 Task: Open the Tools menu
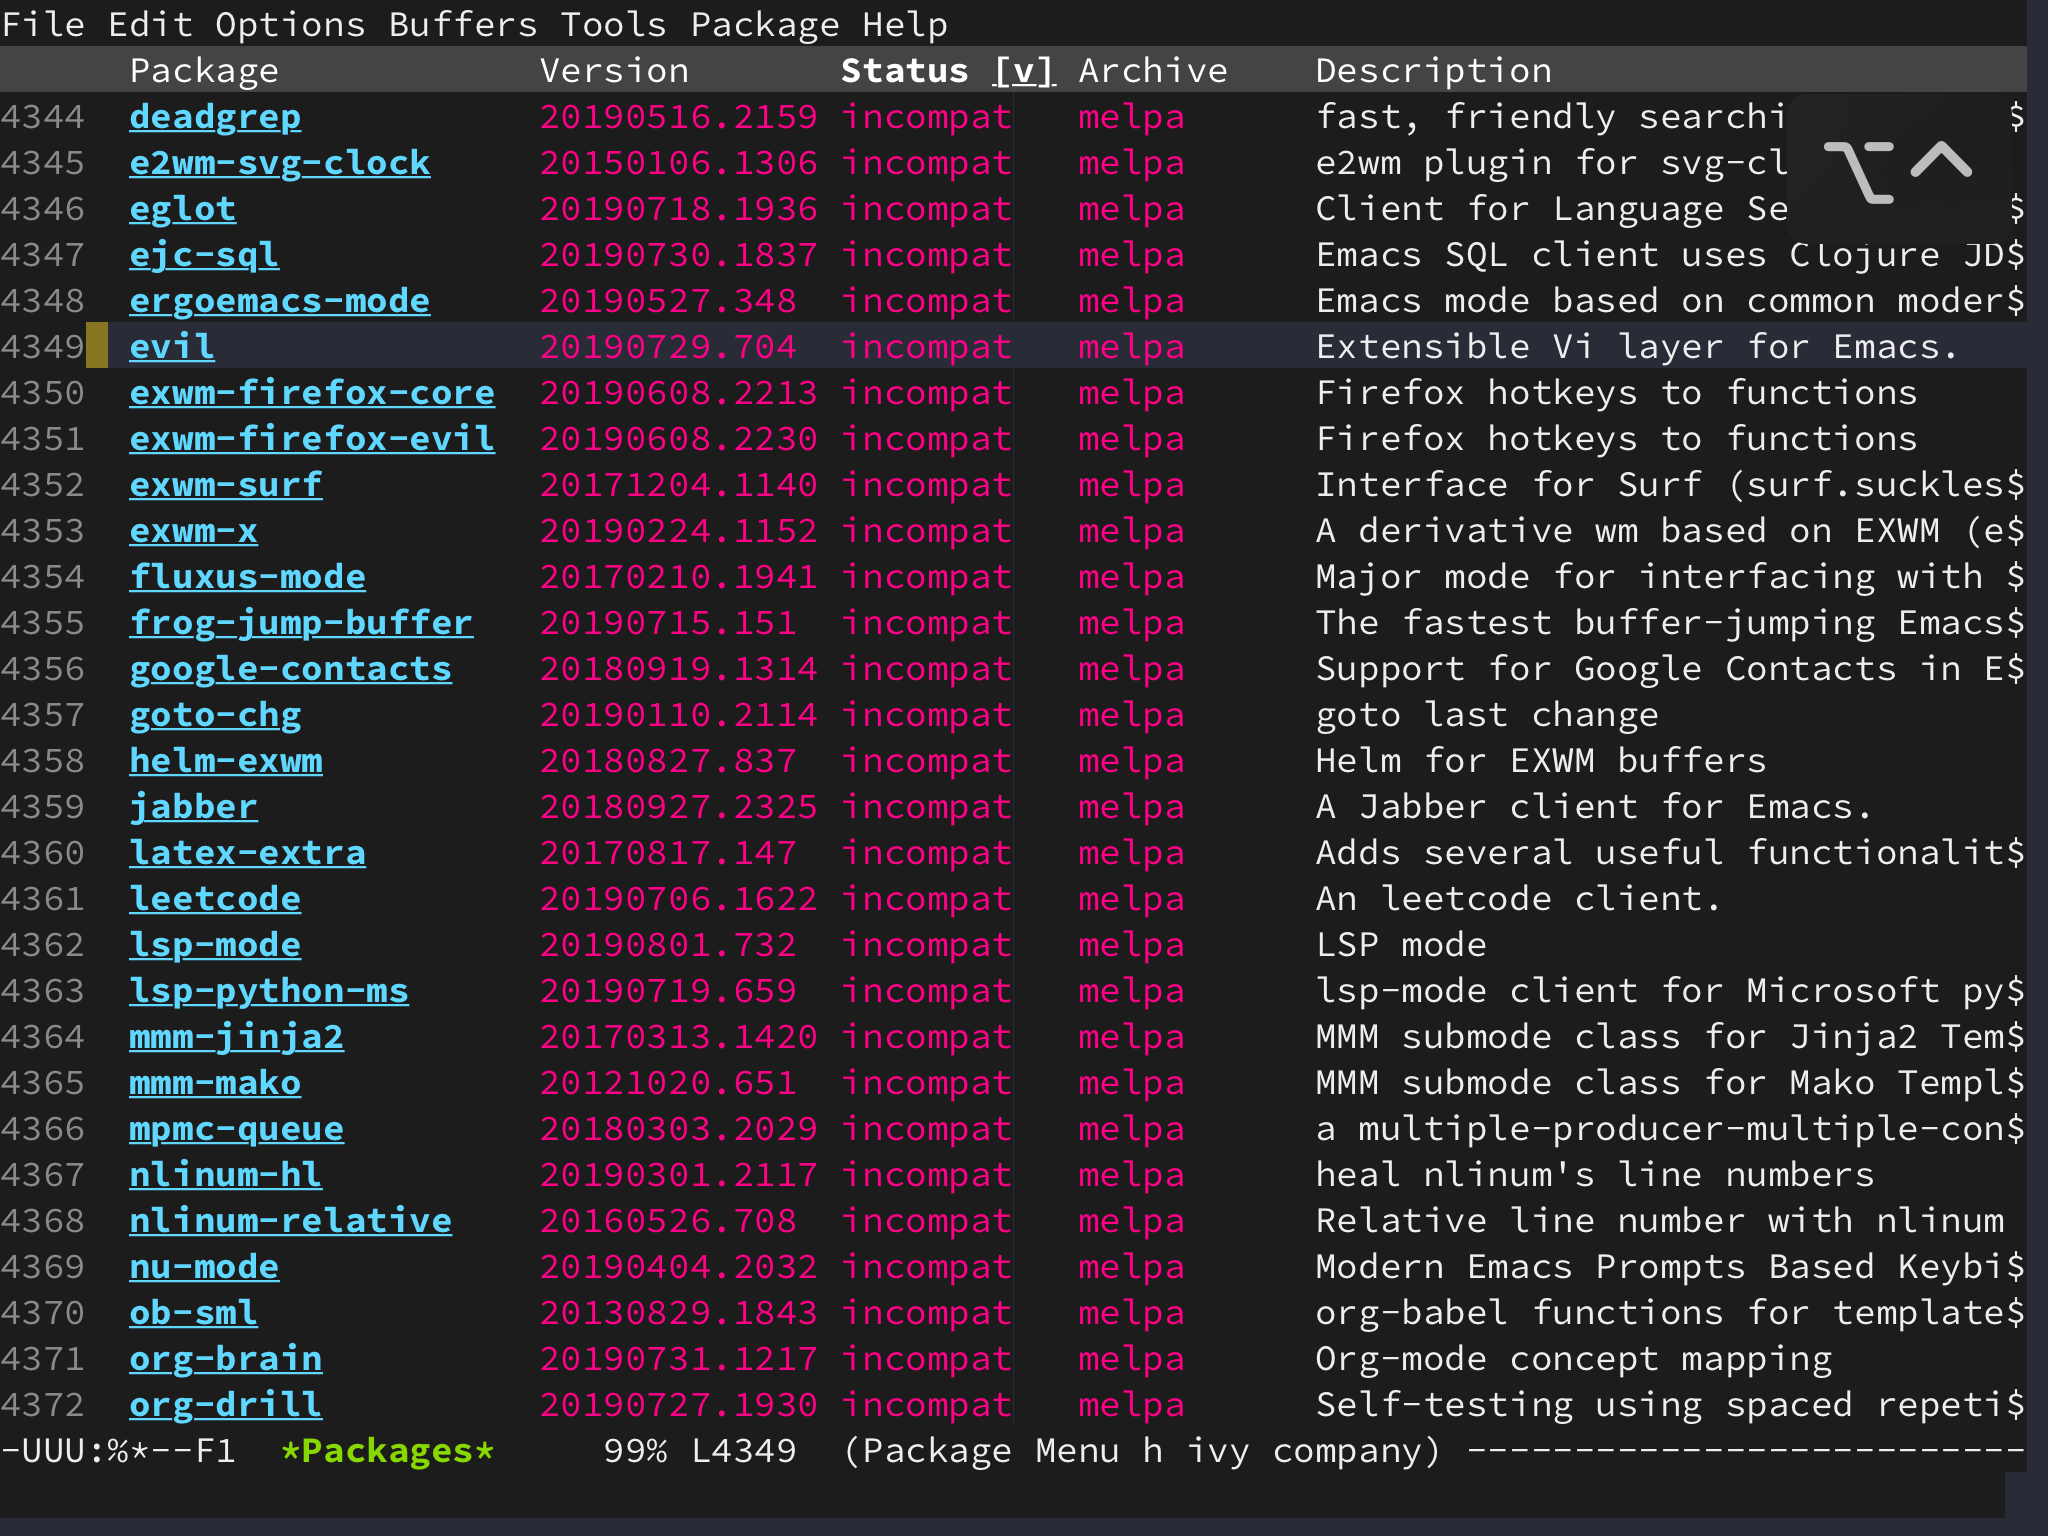[x=612, y=24]
